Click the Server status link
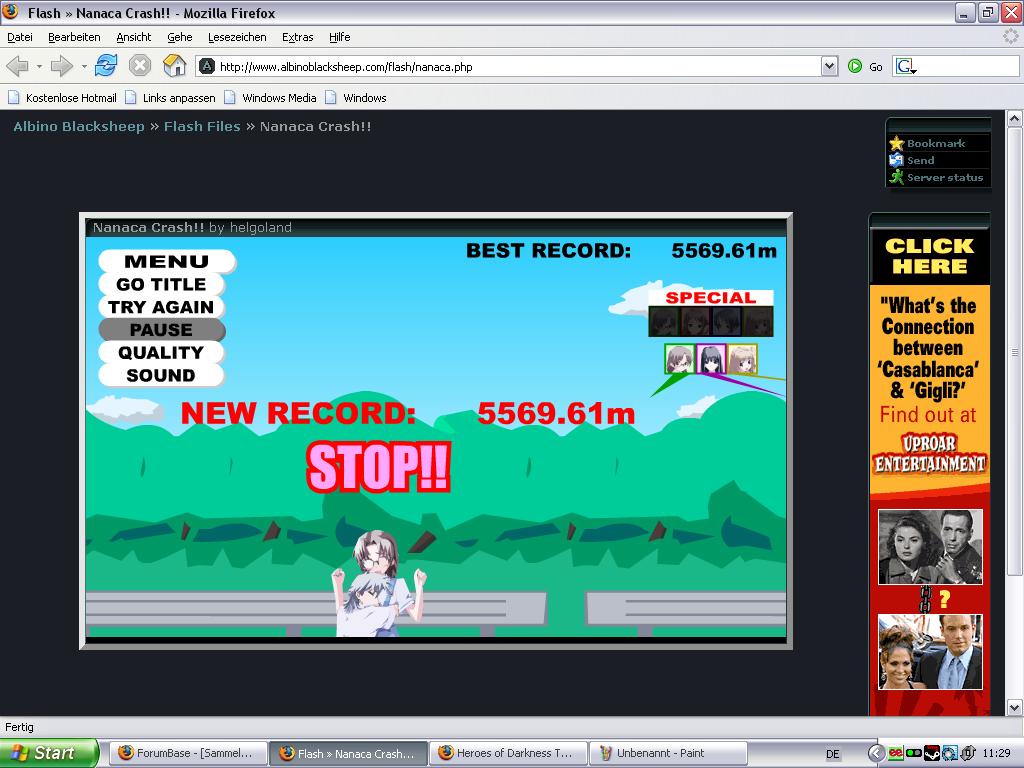1024x768 pixels. tap(944, 177)
